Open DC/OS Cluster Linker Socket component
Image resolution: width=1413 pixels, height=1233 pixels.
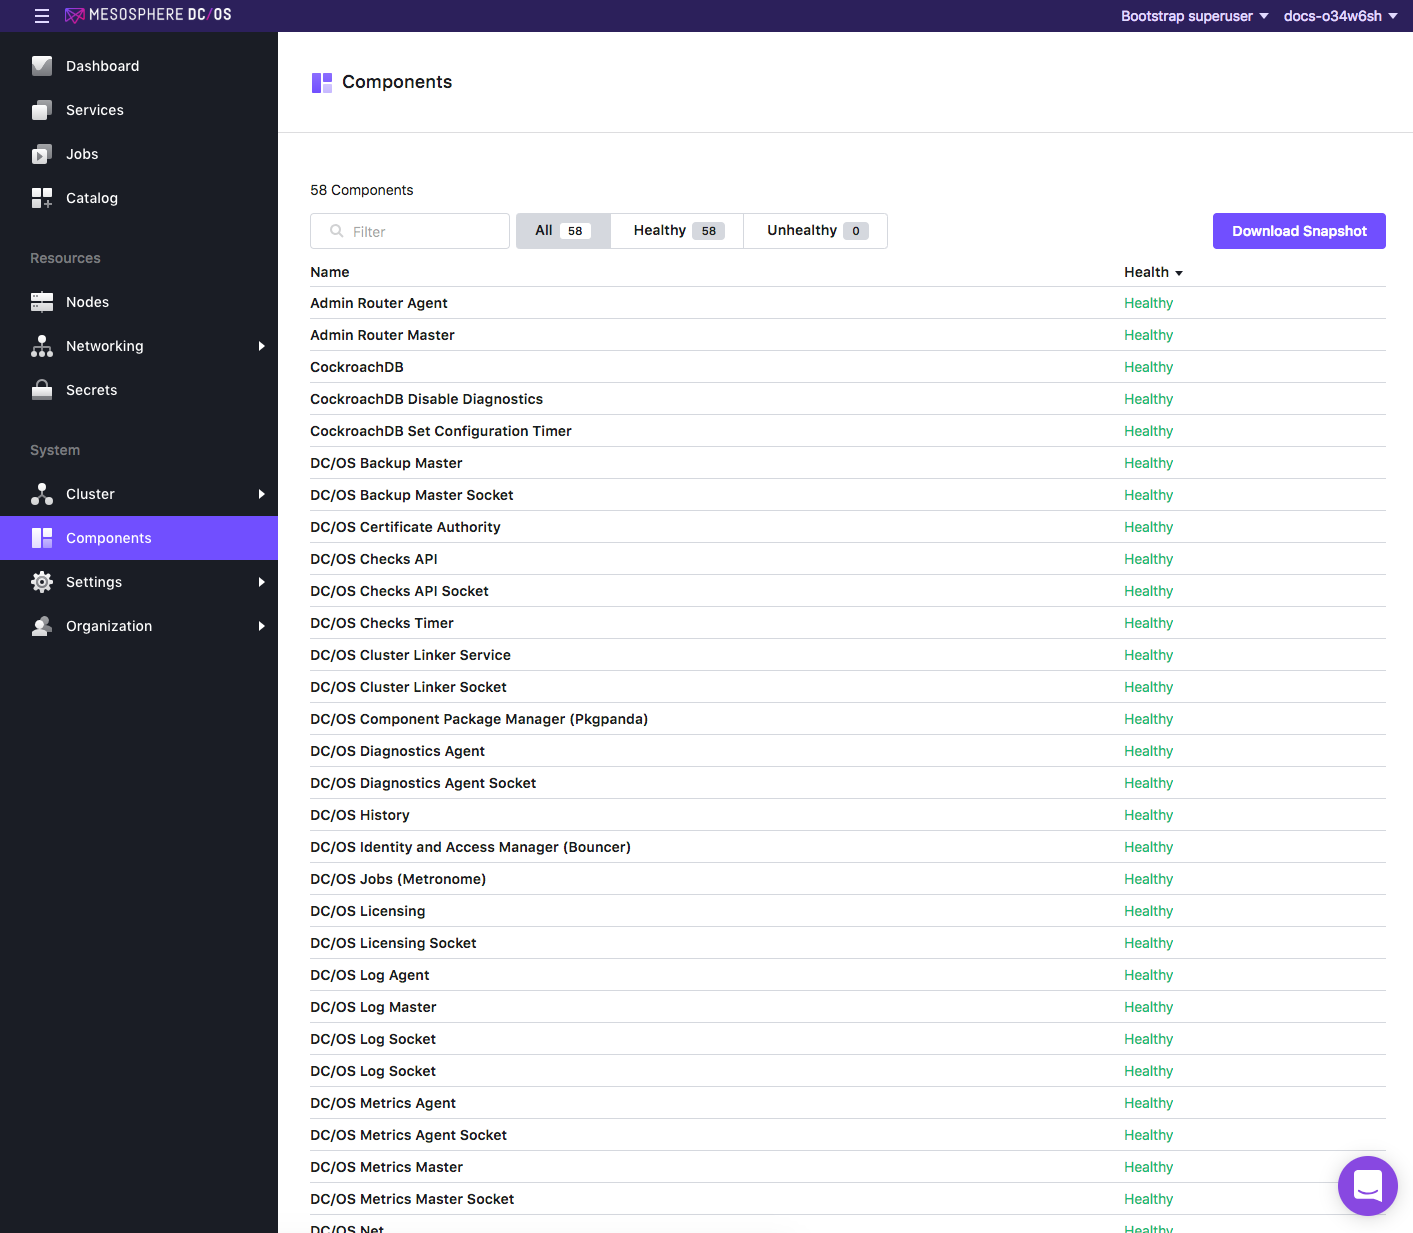point(408,687)
